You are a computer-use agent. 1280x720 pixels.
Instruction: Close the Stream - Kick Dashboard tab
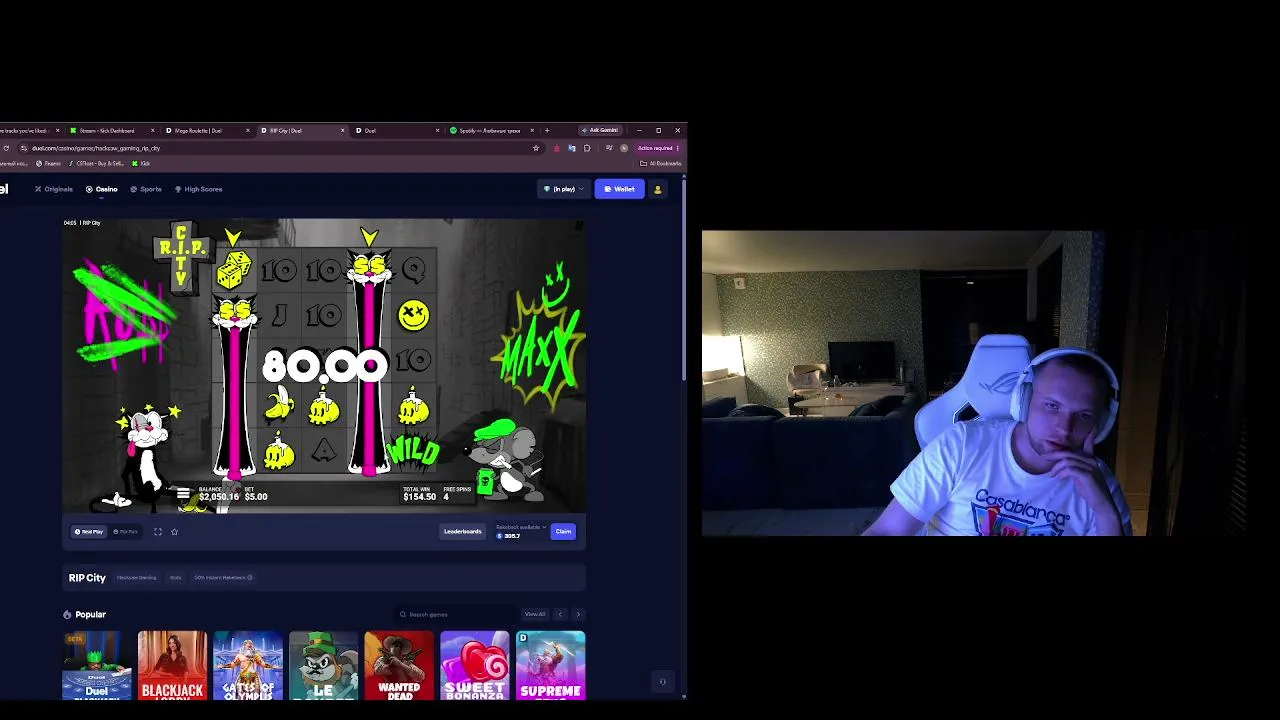click(153, 130)
